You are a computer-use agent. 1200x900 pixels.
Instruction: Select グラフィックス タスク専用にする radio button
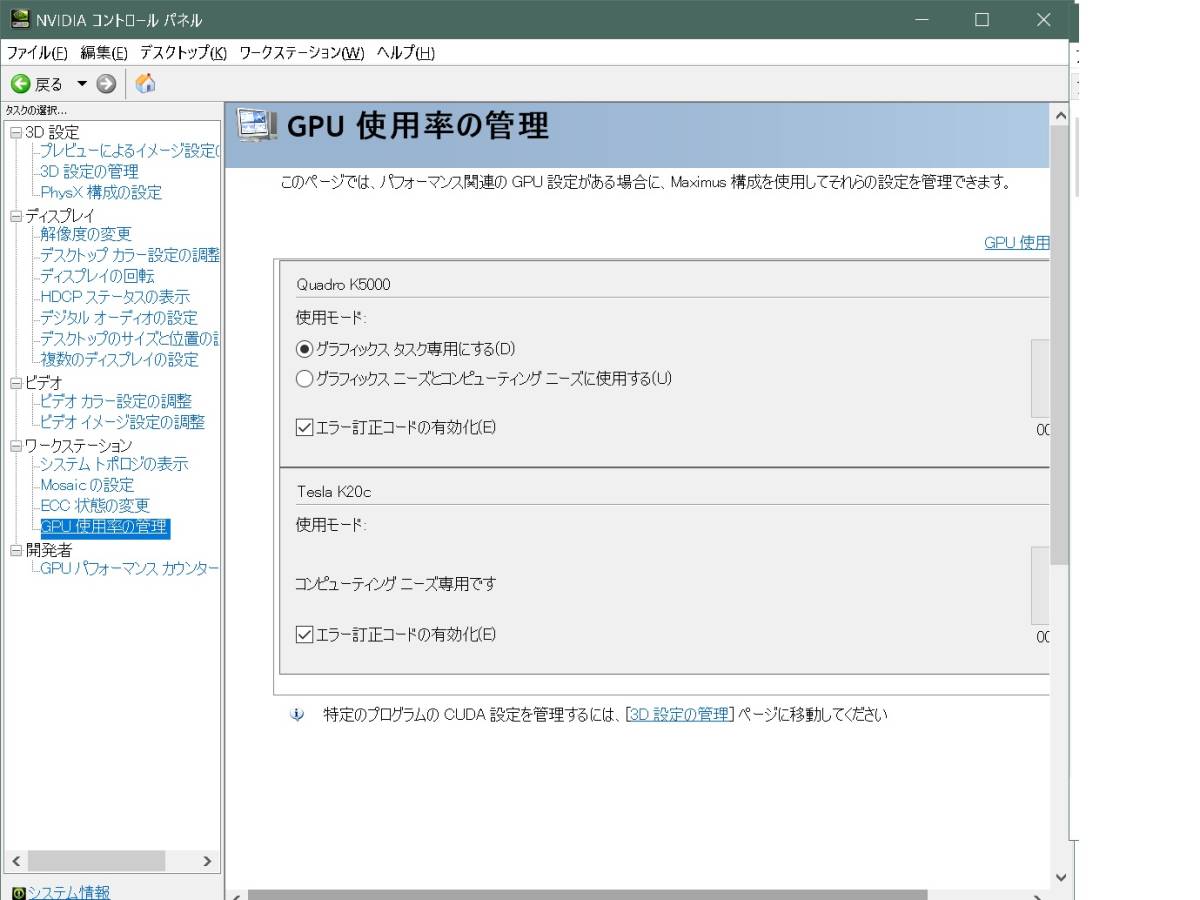click(x=305, y=349)
